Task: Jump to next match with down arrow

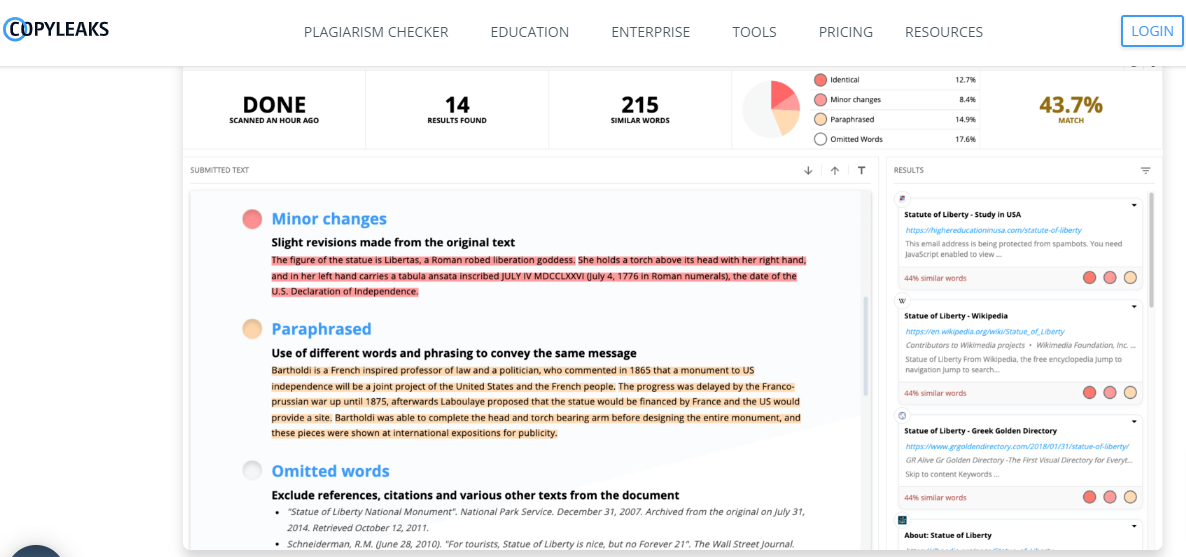Action: [808, 170]
